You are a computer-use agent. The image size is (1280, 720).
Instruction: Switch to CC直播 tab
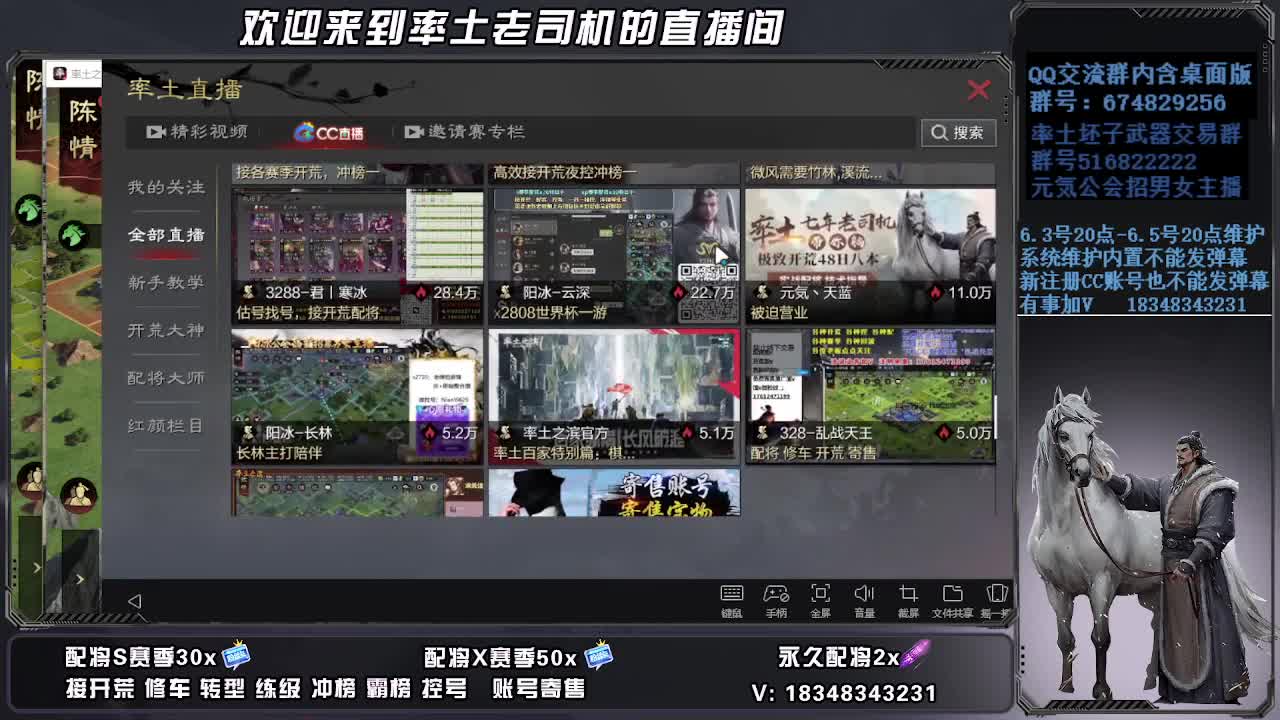(x=328, y=132)
